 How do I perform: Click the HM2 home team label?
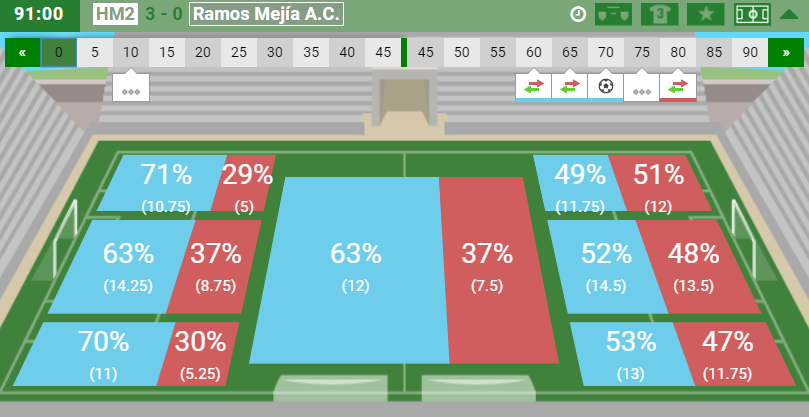[116, 14]
